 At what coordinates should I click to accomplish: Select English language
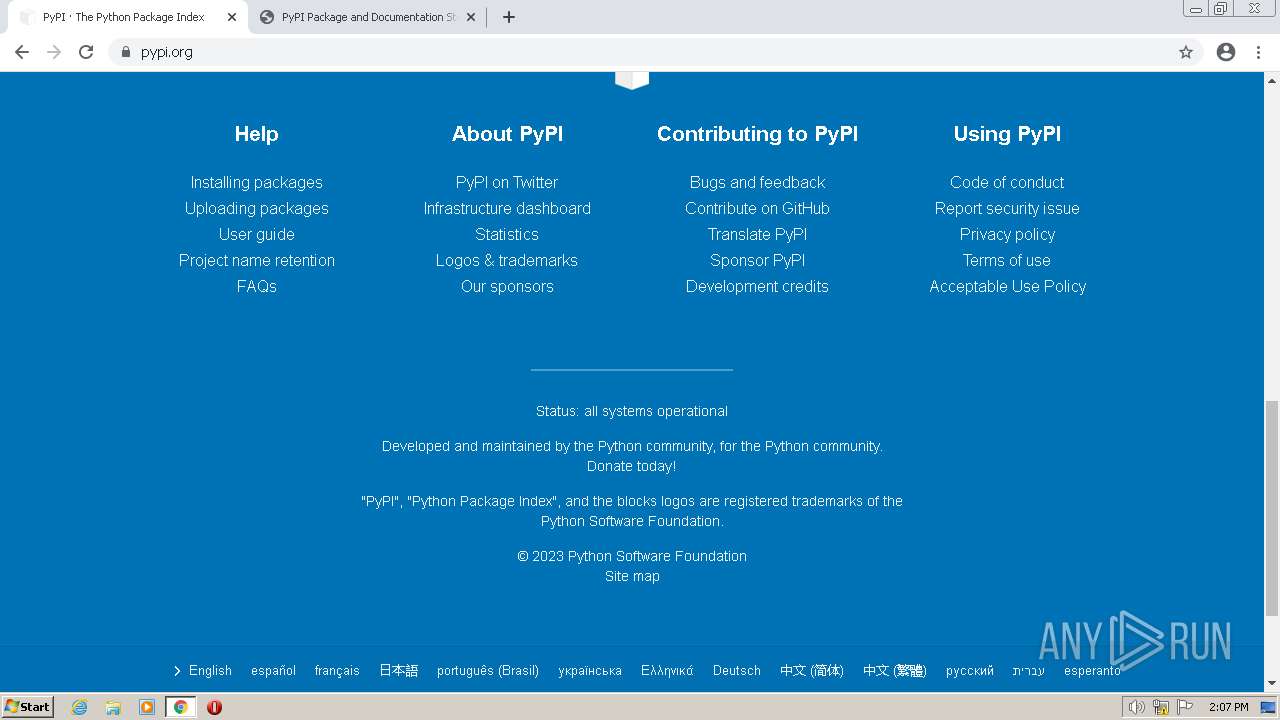(x=210, y=670)
